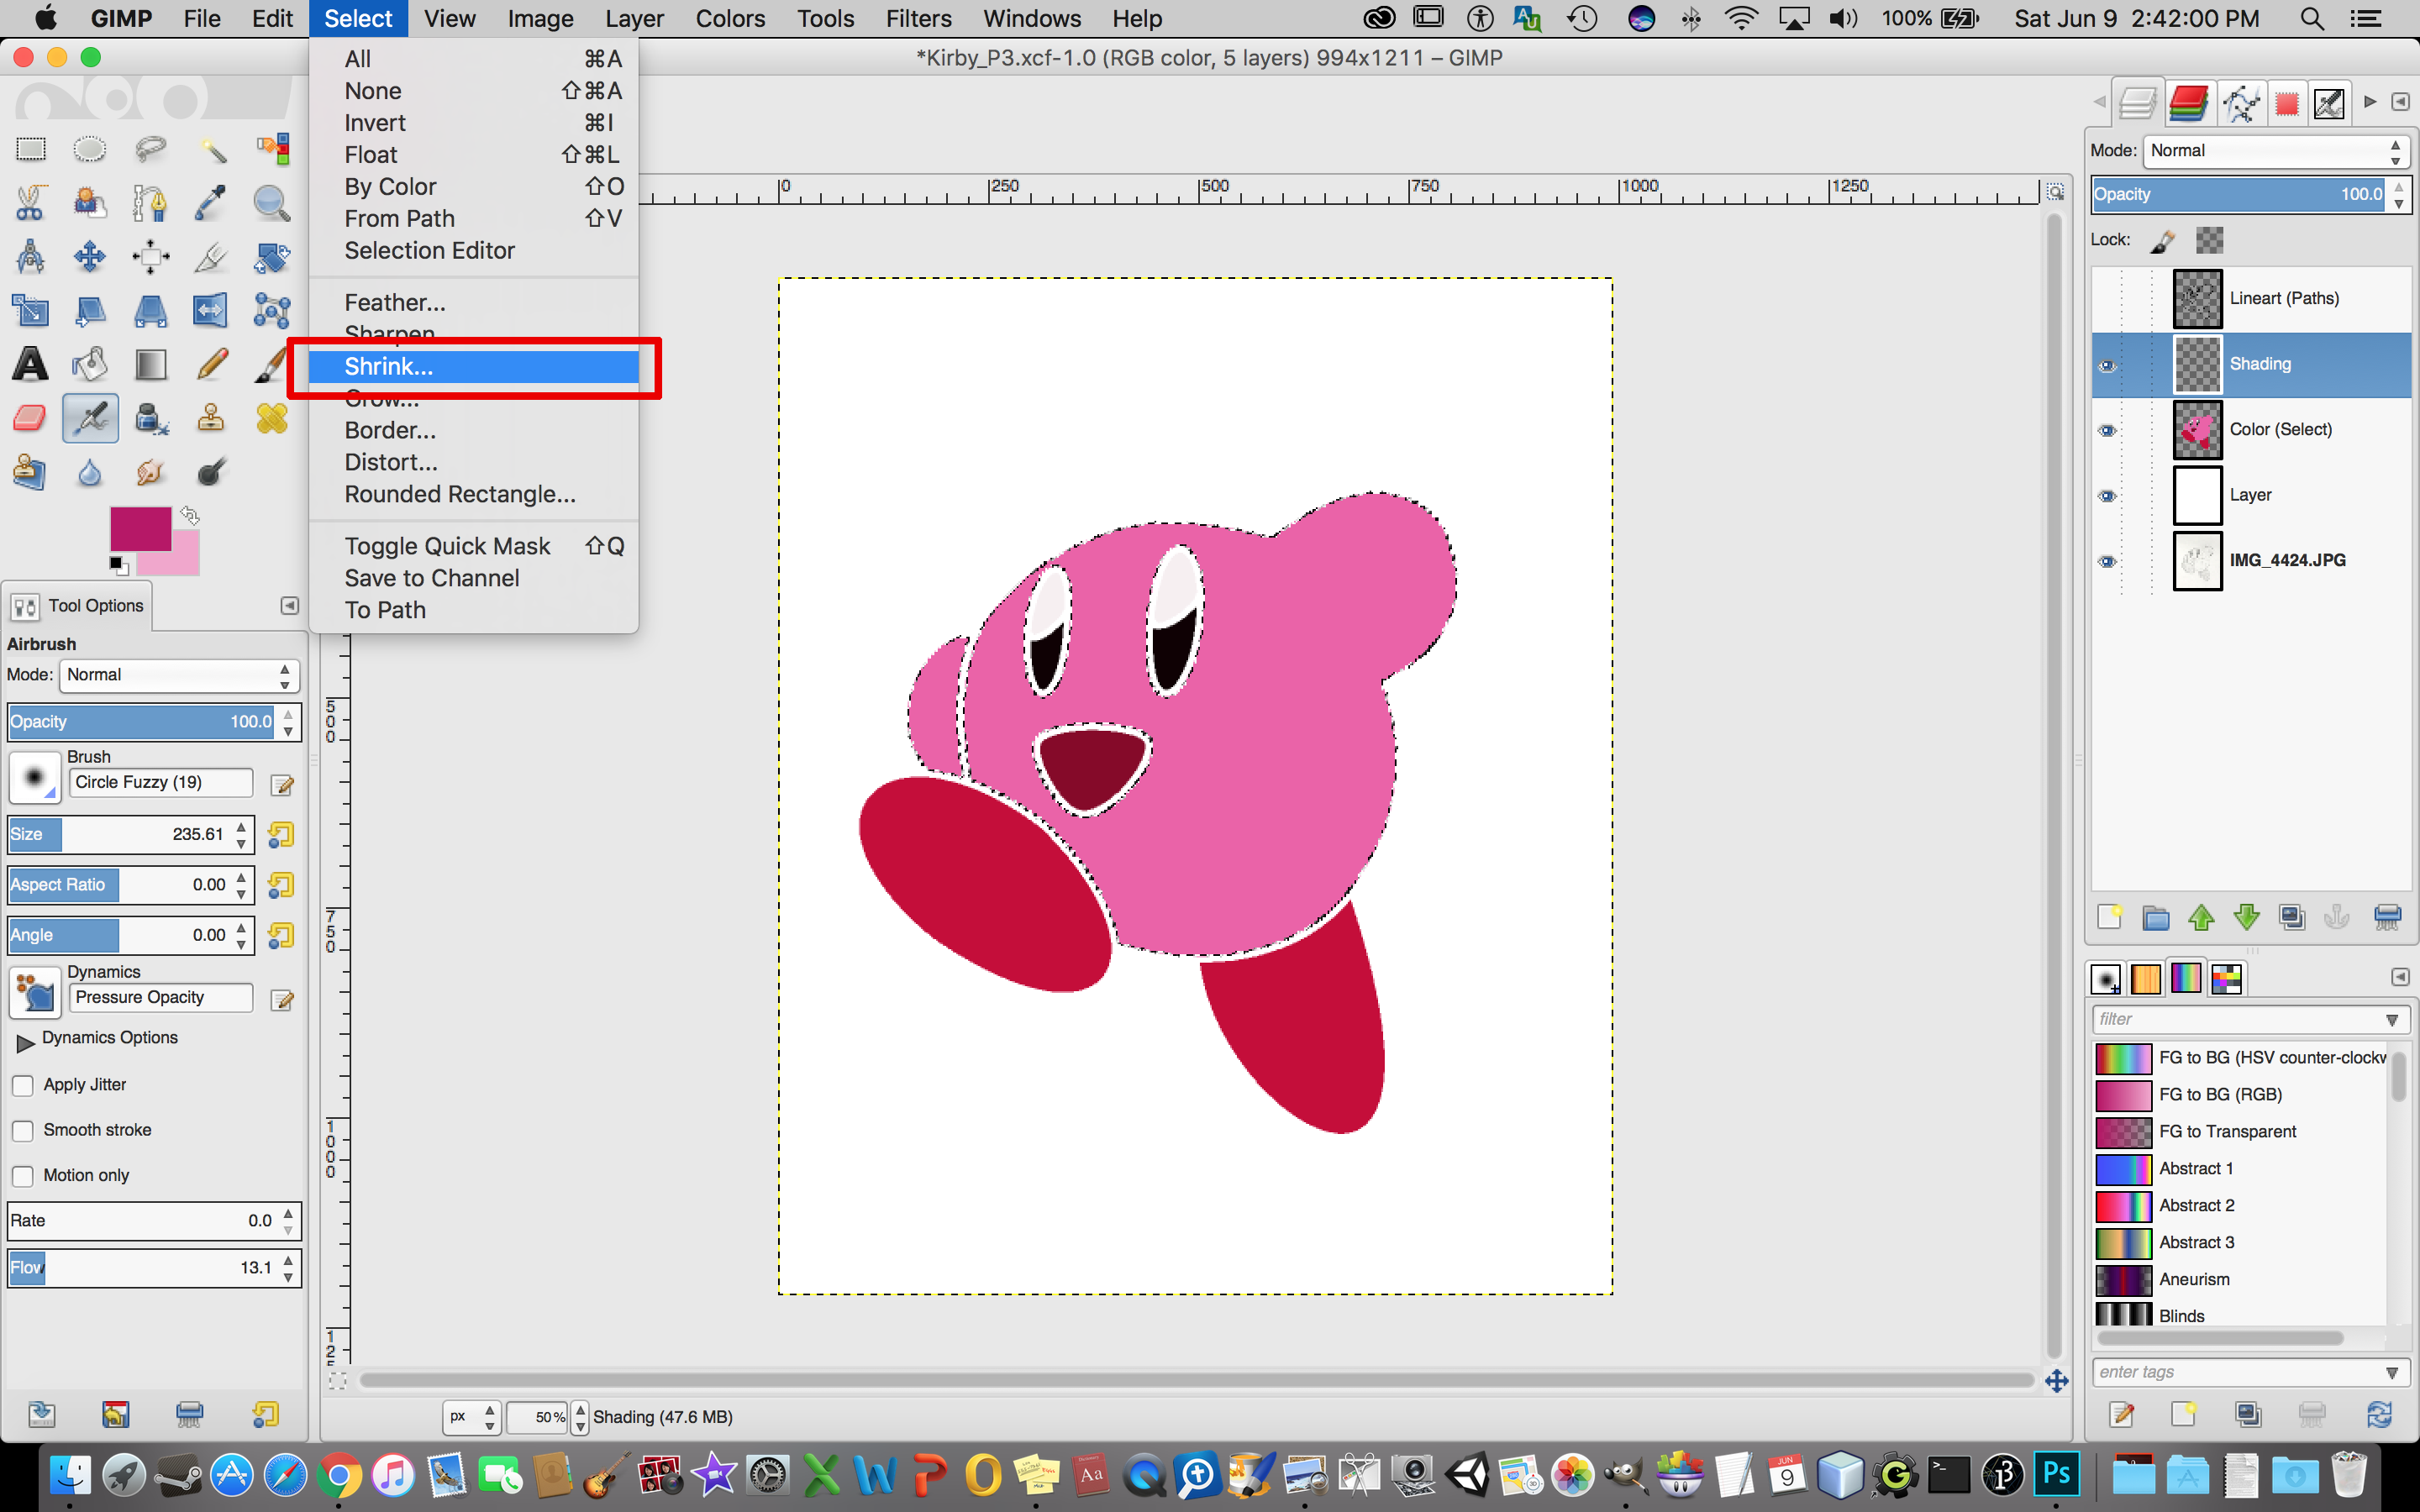Select the Color Picker tool
Viewport: 2420px width, 1512px height.
pos(211,204)
